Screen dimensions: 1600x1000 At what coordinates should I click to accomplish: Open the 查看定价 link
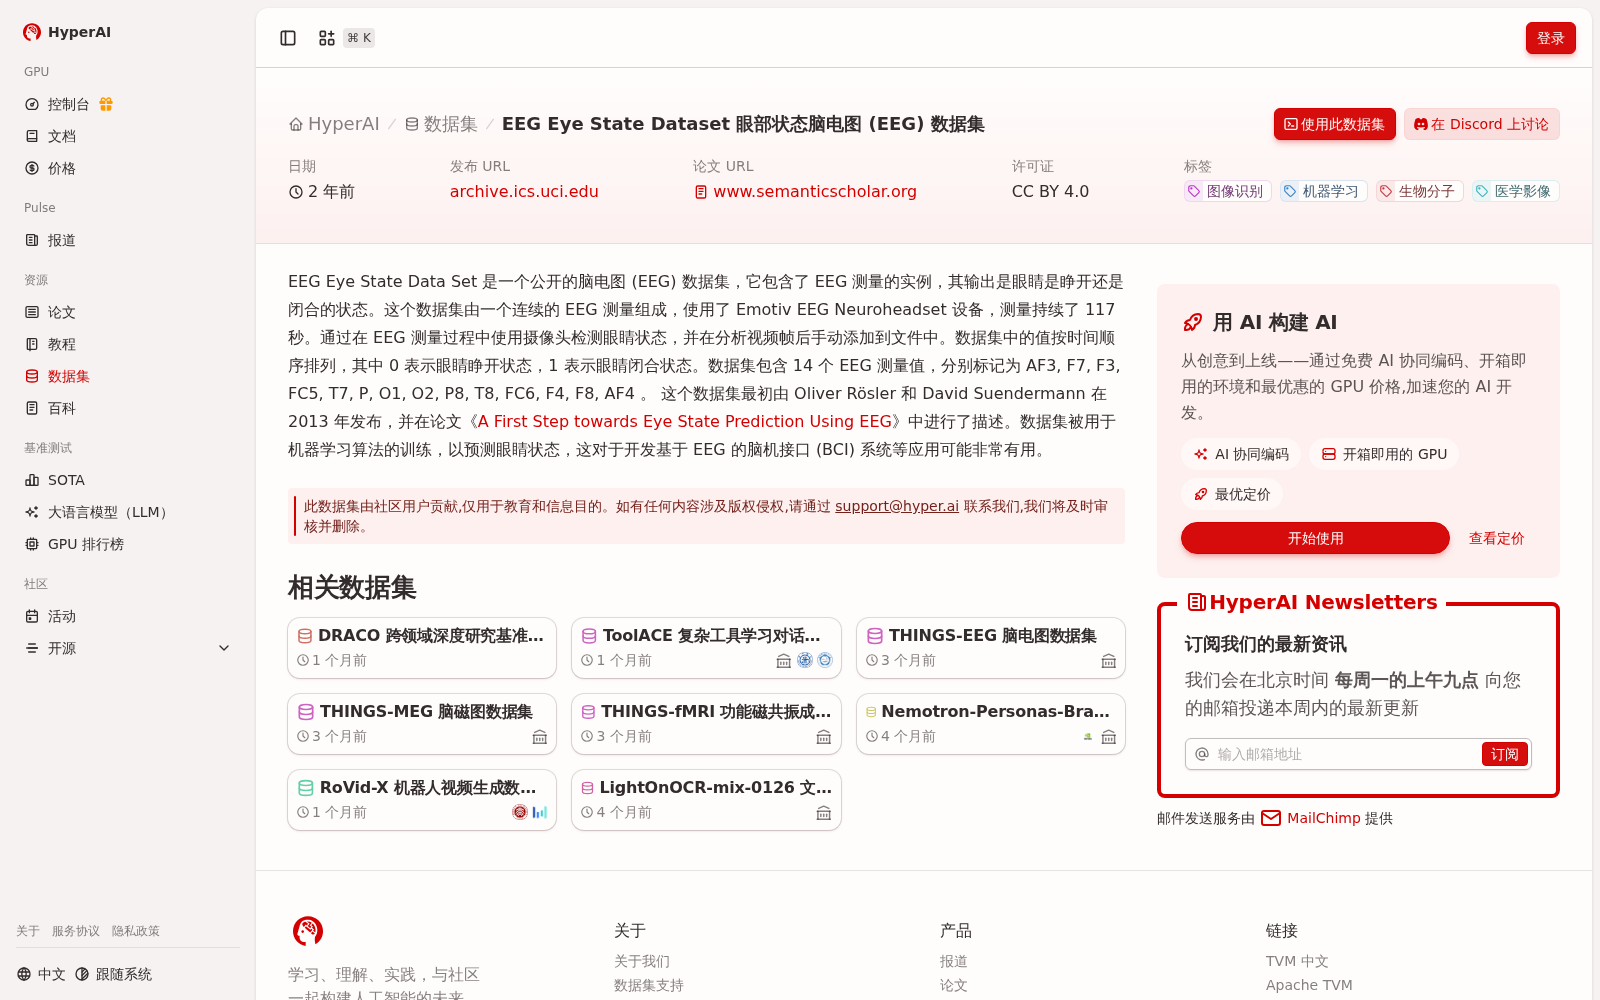[1496, 538]
